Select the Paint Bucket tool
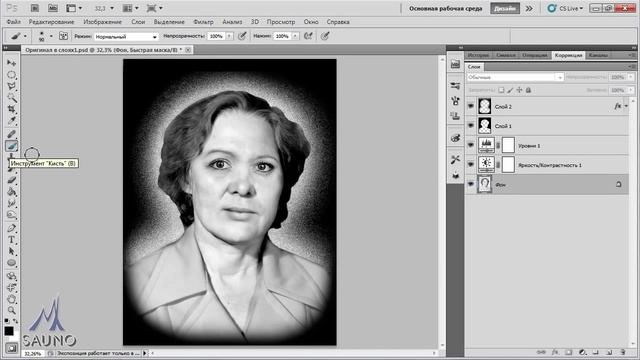 (11, 192)
